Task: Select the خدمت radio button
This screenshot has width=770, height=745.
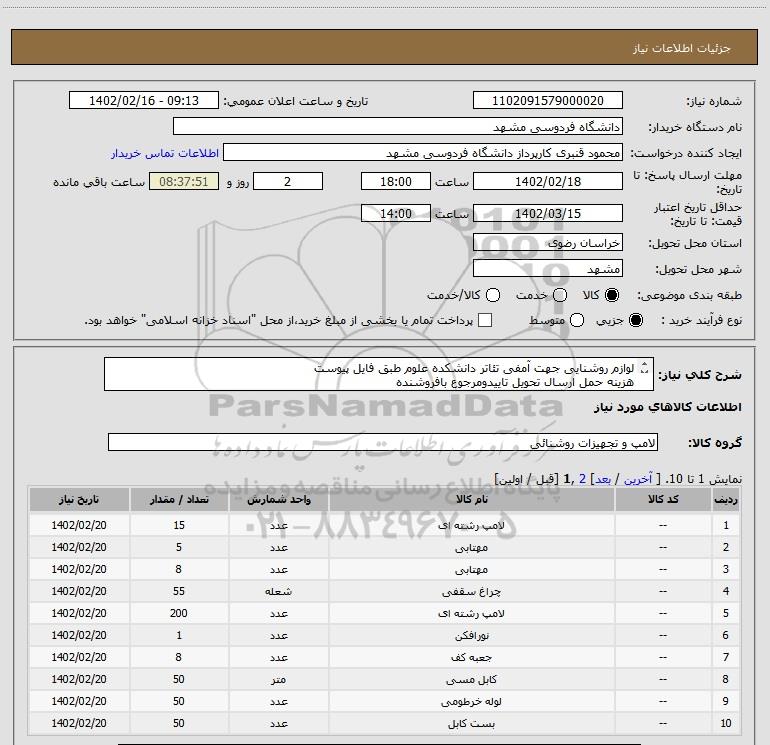Action: point(560,295)
